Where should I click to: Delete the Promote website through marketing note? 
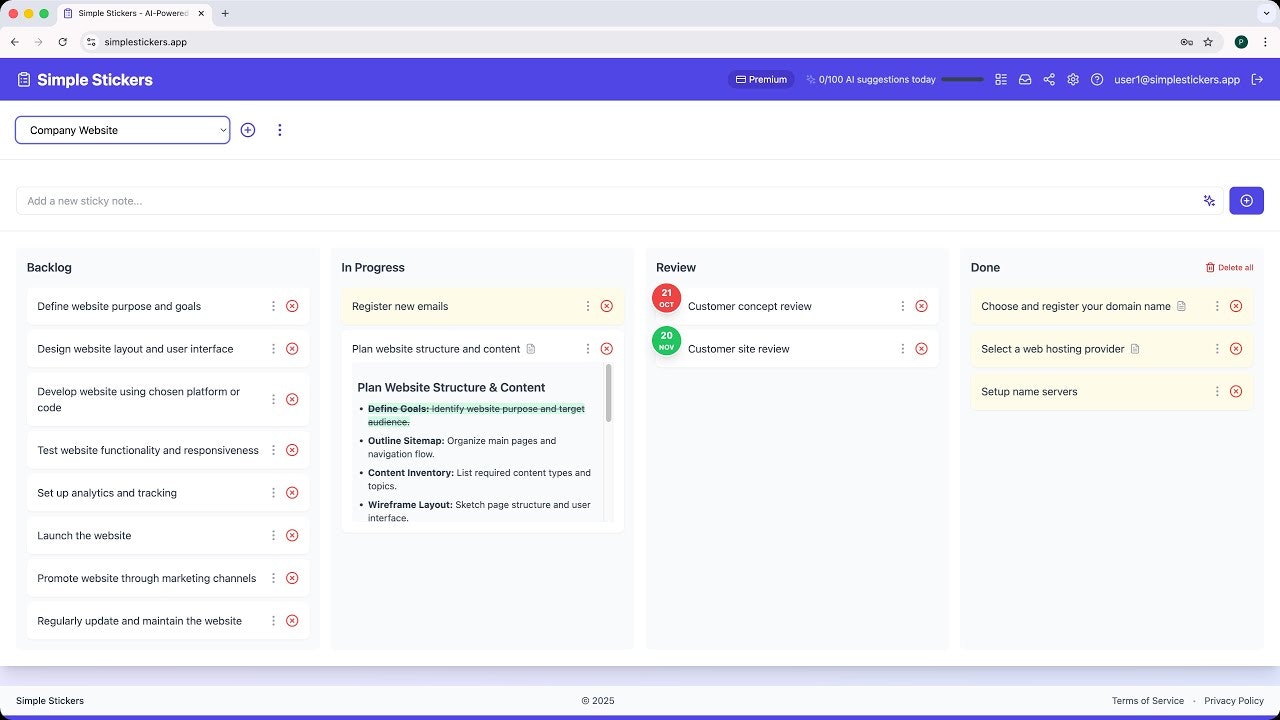(x=292, y=578)
